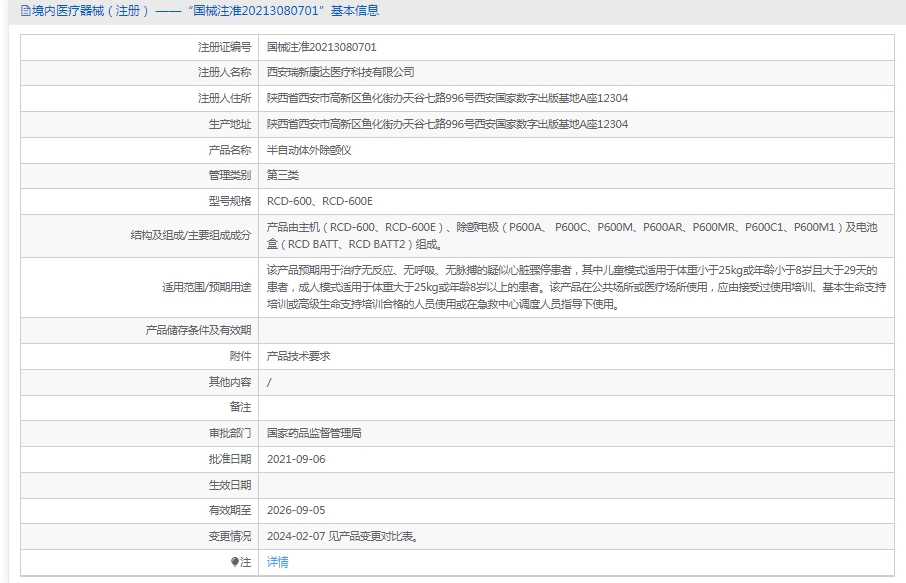Click the 其他内容 label

[x=230, y=383]
